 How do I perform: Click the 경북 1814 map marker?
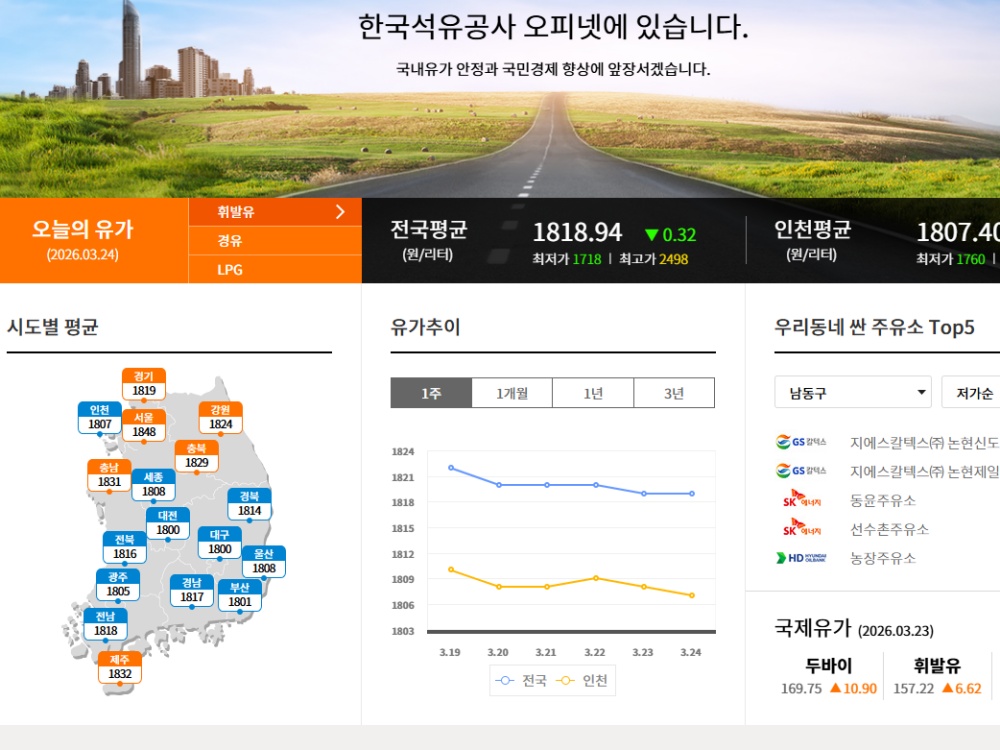coord(249,504)
